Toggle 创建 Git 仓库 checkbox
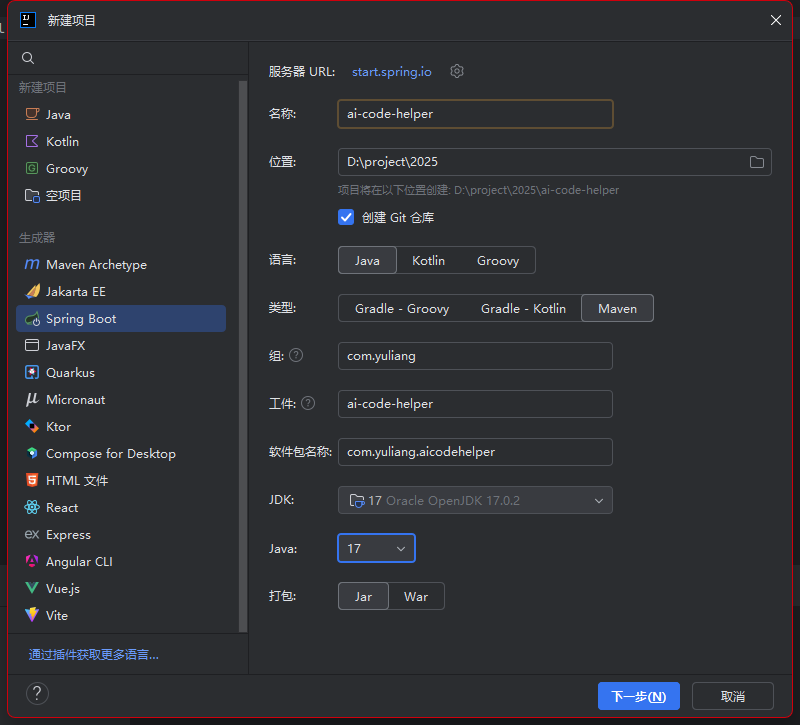The height and width of the screenshot is (725, 800). tap(346, 217)
